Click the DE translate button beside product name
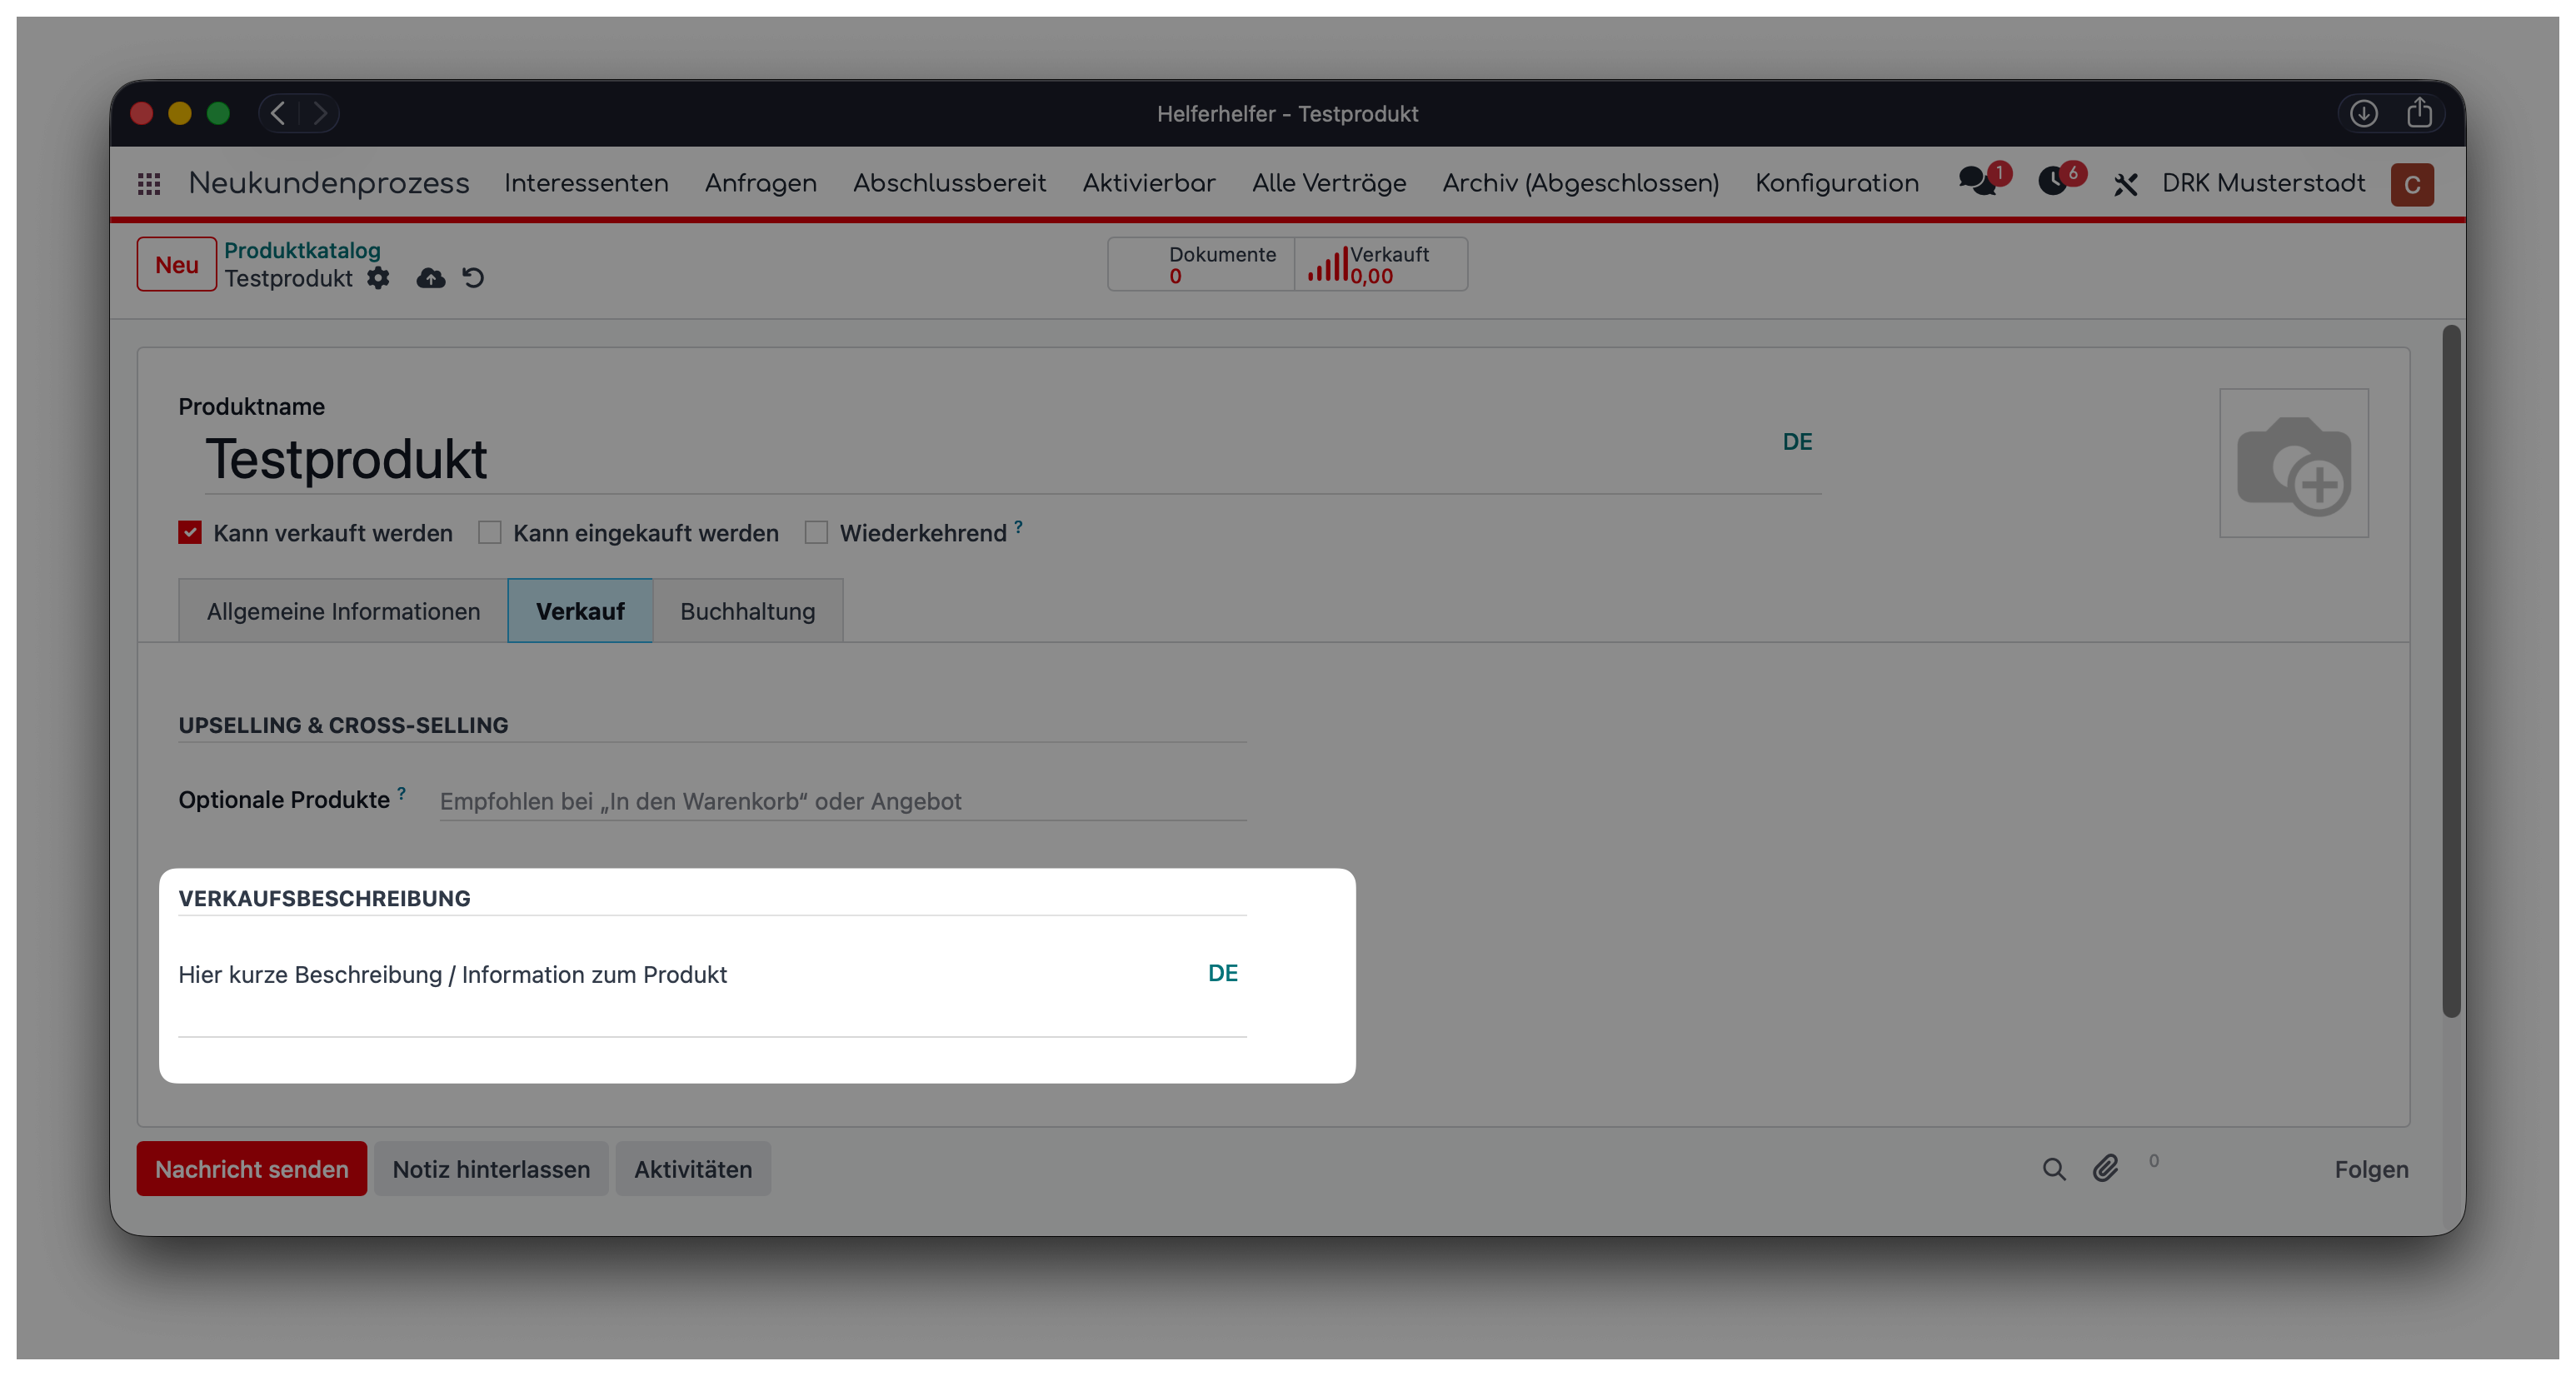 tap(1797, 442)
